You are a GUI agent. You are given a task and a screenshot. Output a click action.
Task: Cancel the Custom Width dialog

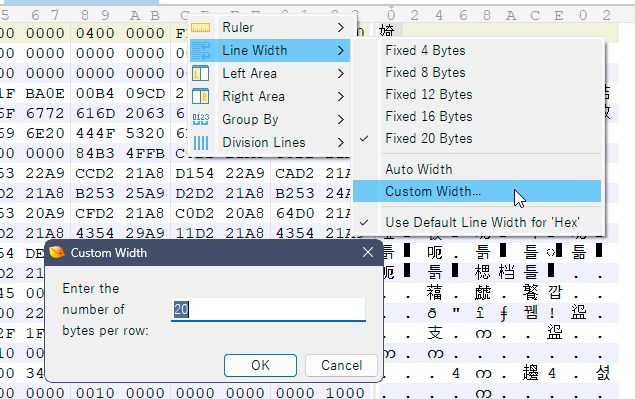click(341, 365)
